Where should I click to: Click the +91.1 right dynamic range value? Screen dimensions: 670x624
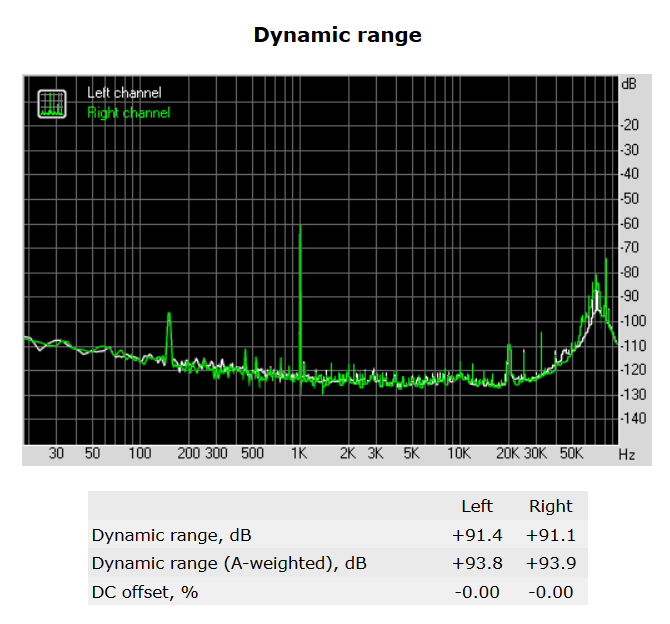coord(550,535)
